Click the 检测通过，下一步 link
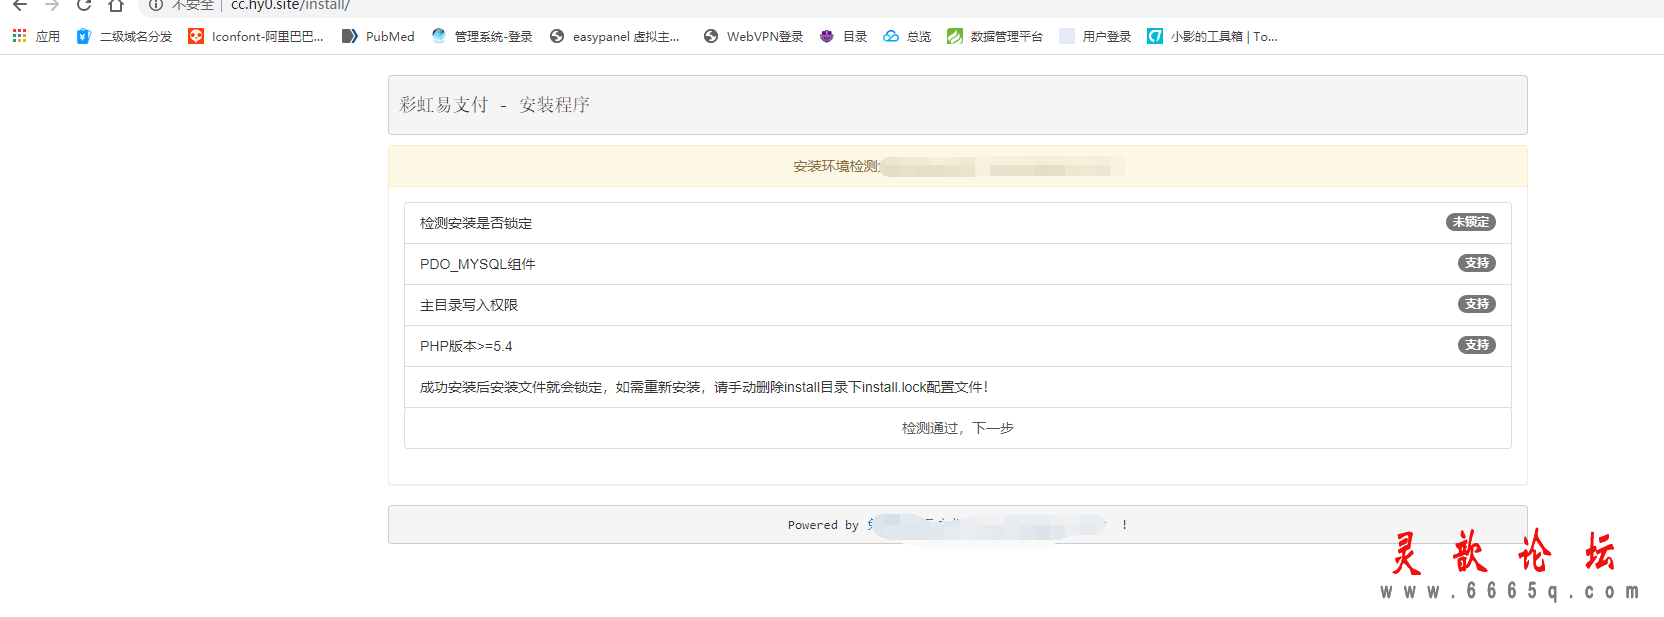 click(x=958, y=428)
